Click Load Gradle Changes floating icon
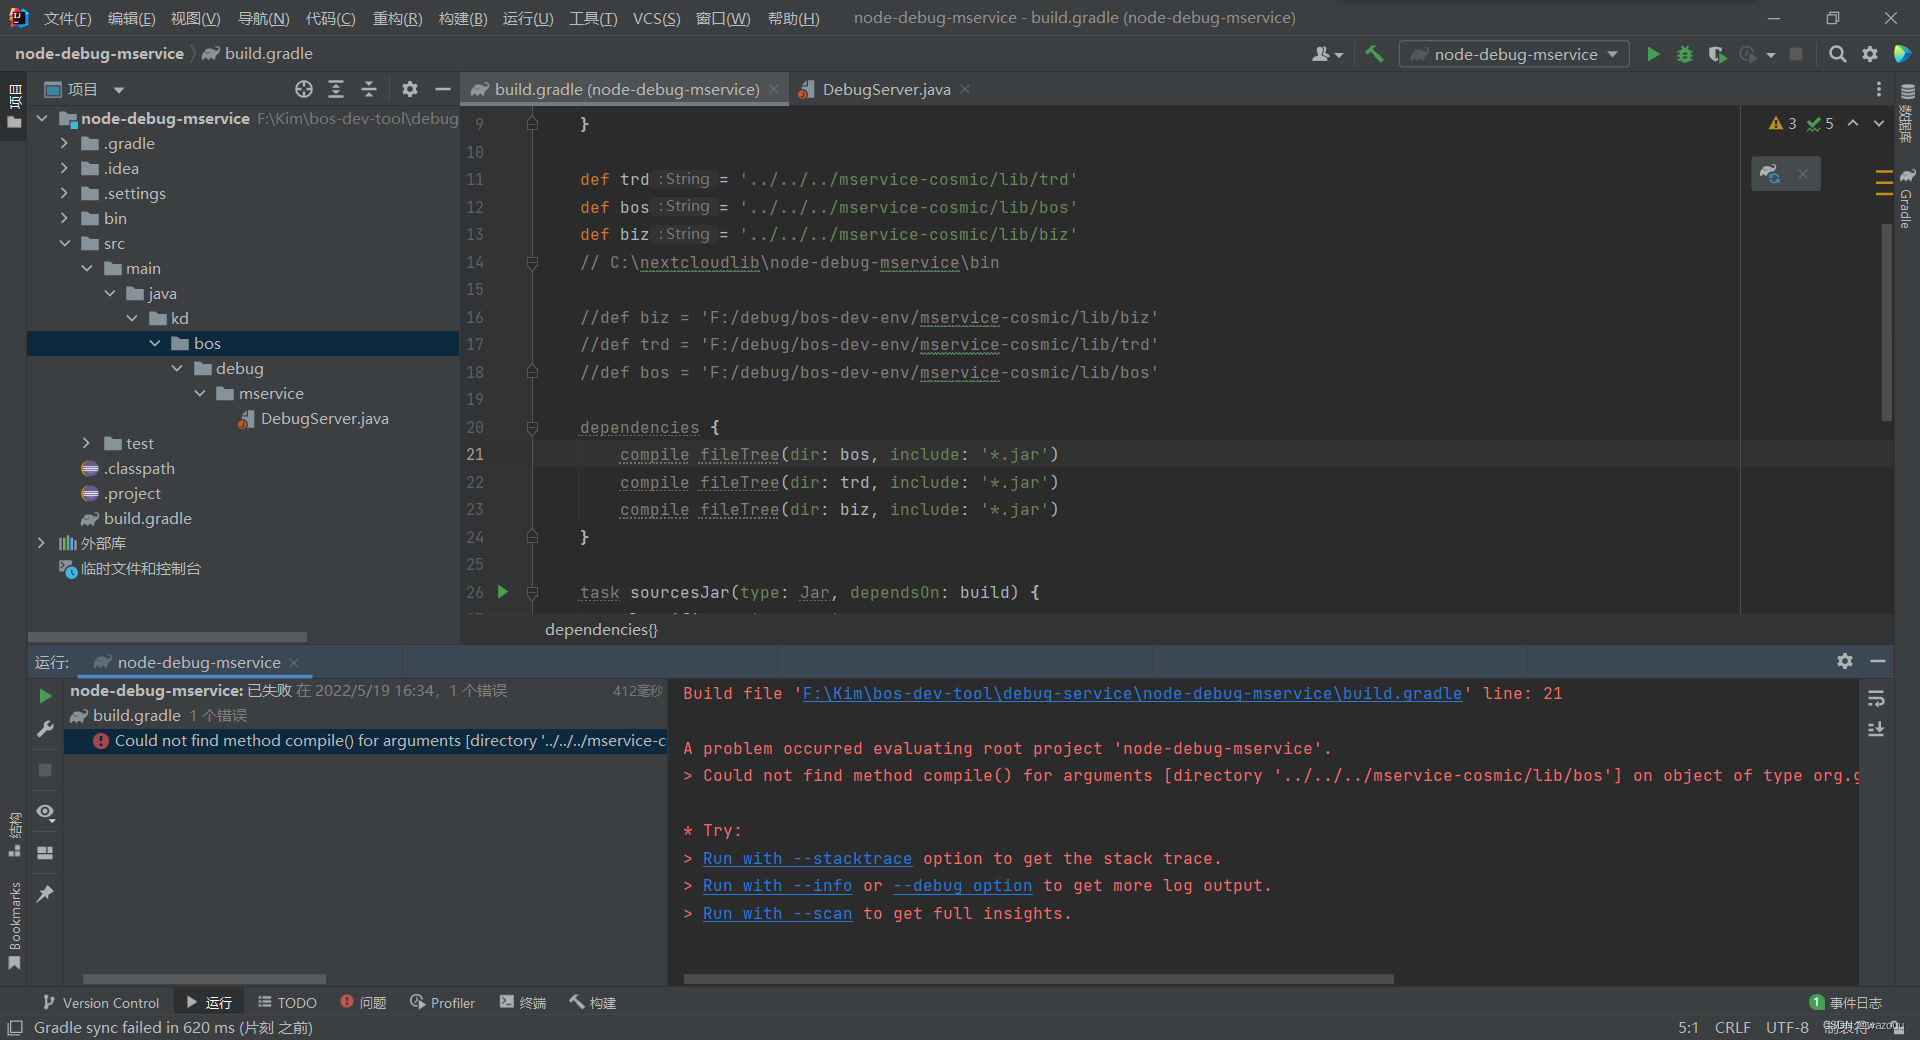The height and width of the screenshot is (1040, 1920). click(x=1770, y=174)
